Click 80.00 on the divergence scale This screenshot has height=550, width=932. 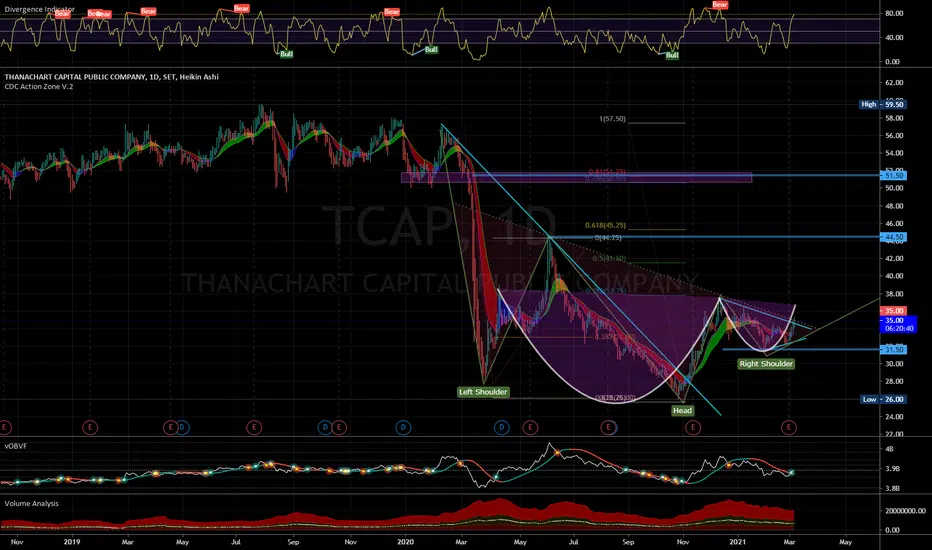coord(894,13)
